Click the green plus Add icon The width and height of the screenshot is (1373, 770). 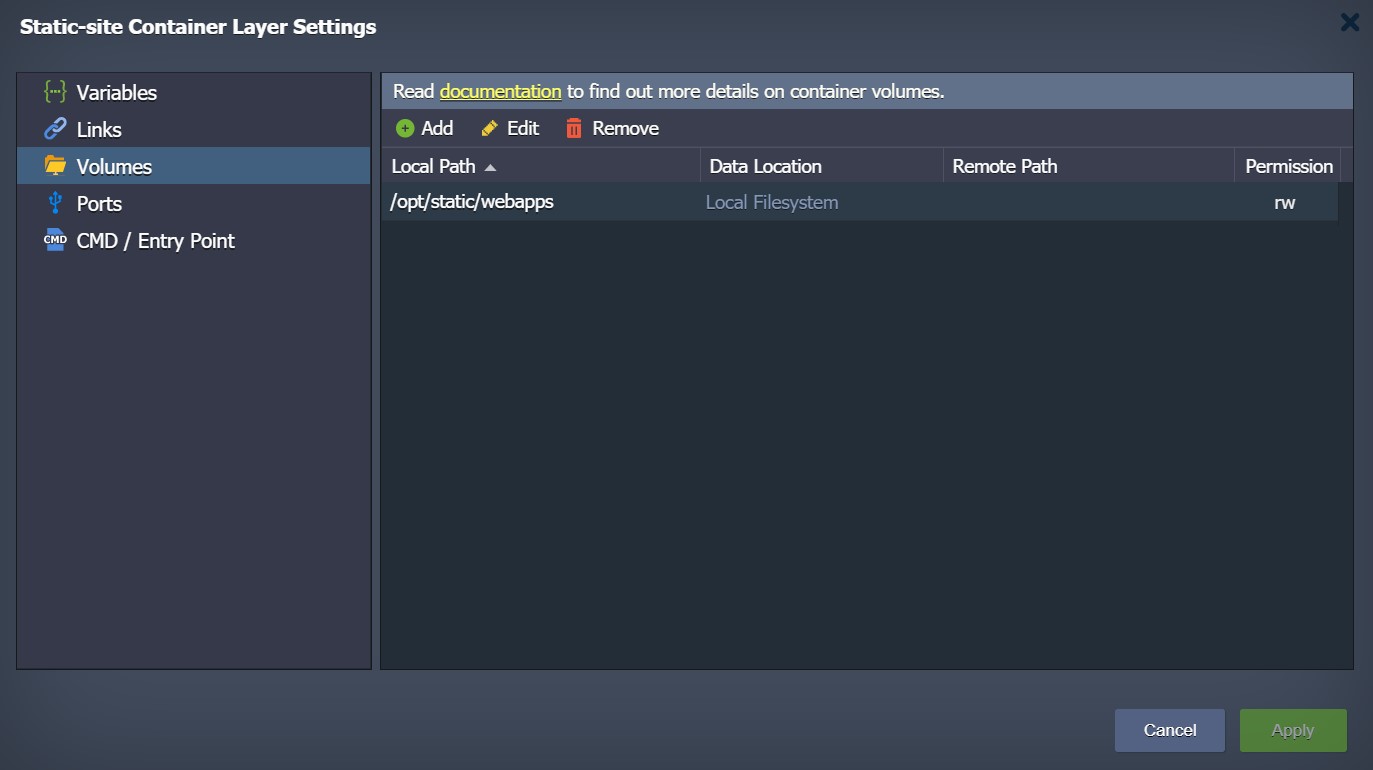click(405, 128)
